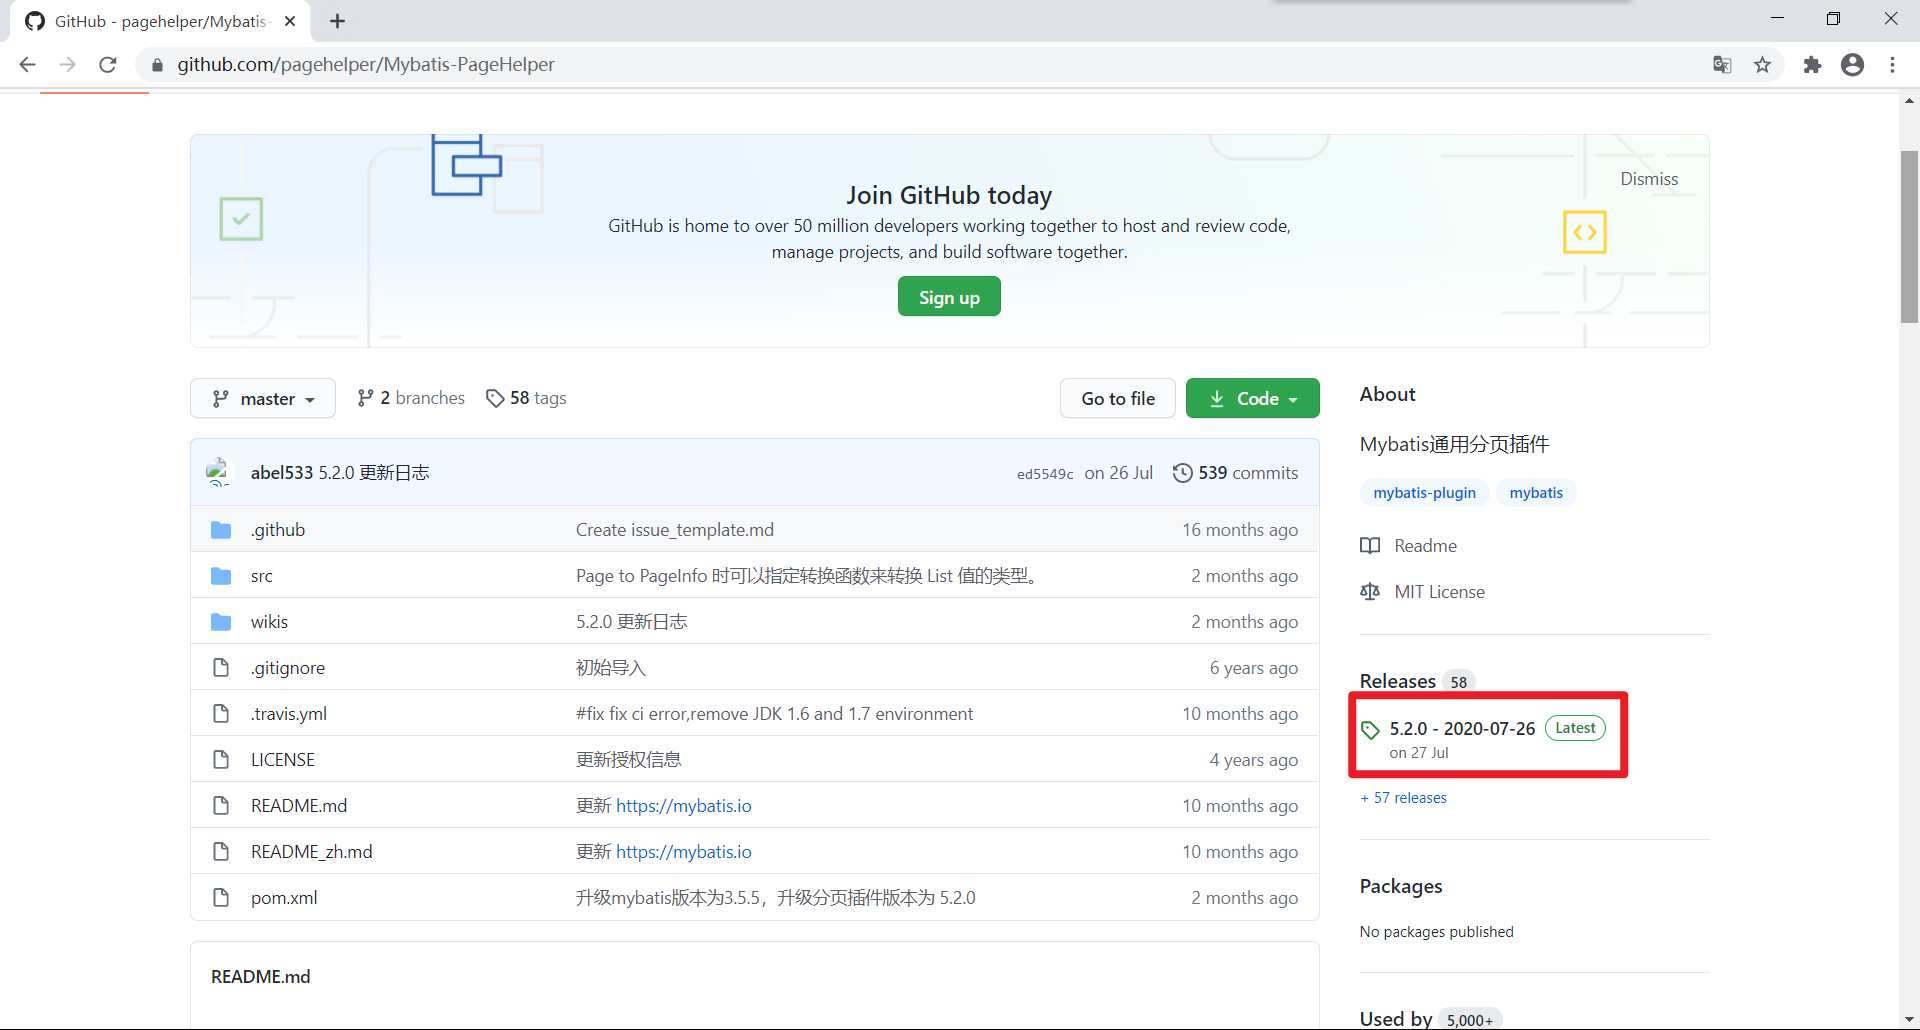This screenshot has width=1920, height=1030.
Task: Click the src folder icon
Action: tap(221, 576)
